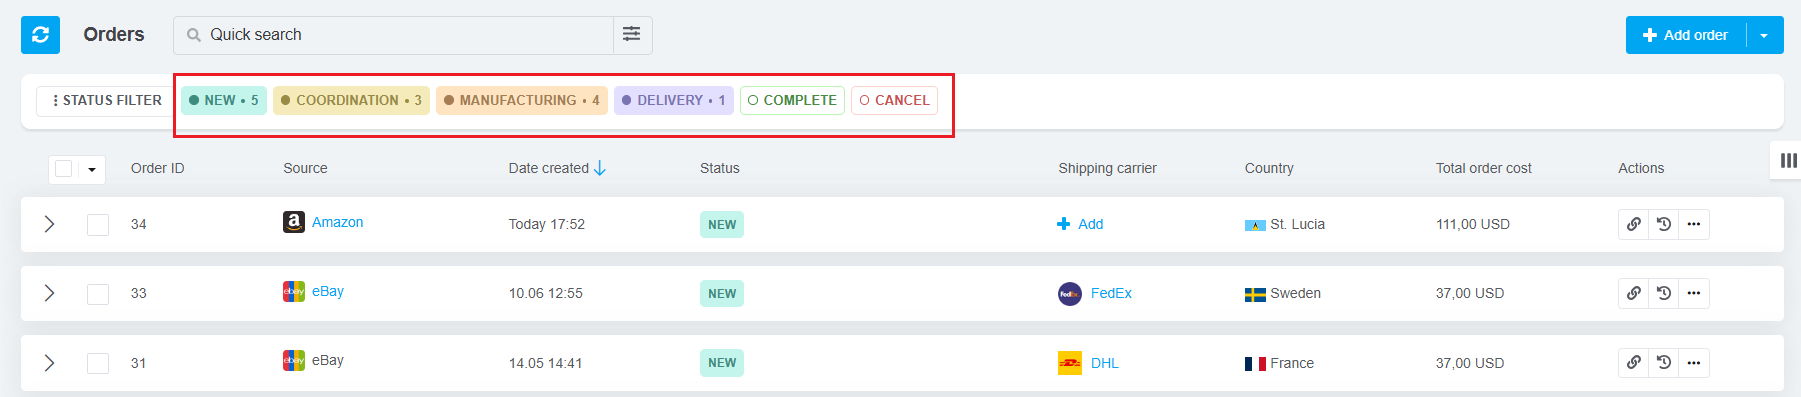Click the history icon for order 34

click(1664, 224)
